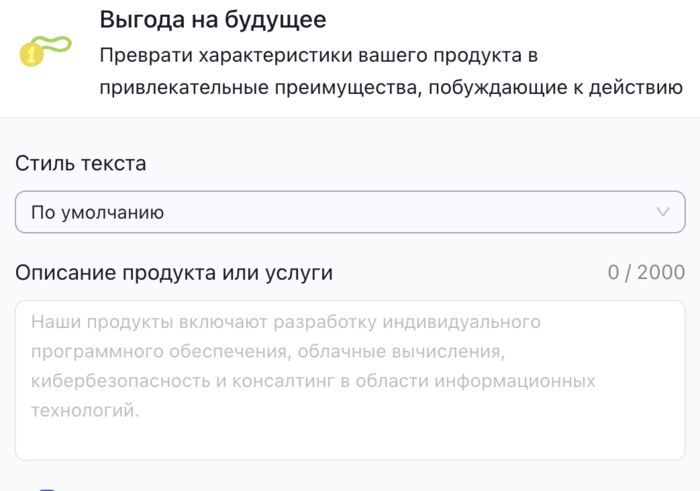The width and height of the screenshot is (700, 491).
Task: Click the chevron arrow in the text style field
Action: coord(663,212)
